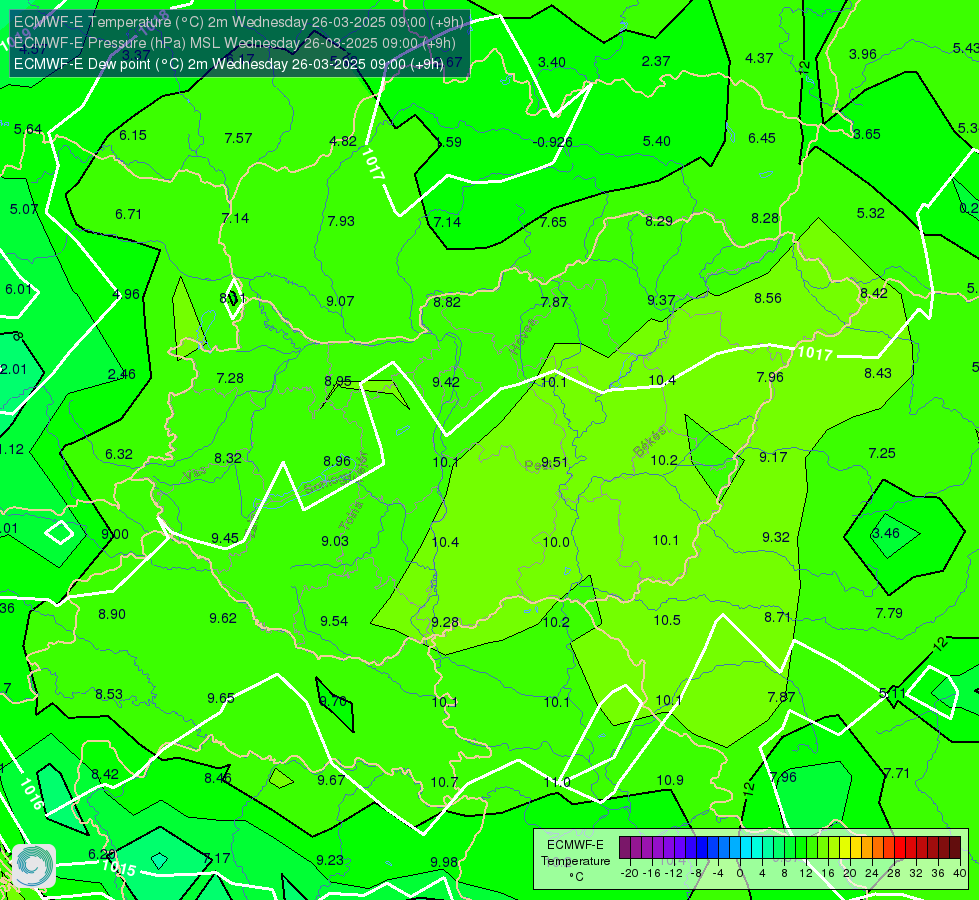The height and width of the screenshot is (900, 979).
Task: Click the map value 10.9
Action: pyautogui.click(x=670, y=780)
